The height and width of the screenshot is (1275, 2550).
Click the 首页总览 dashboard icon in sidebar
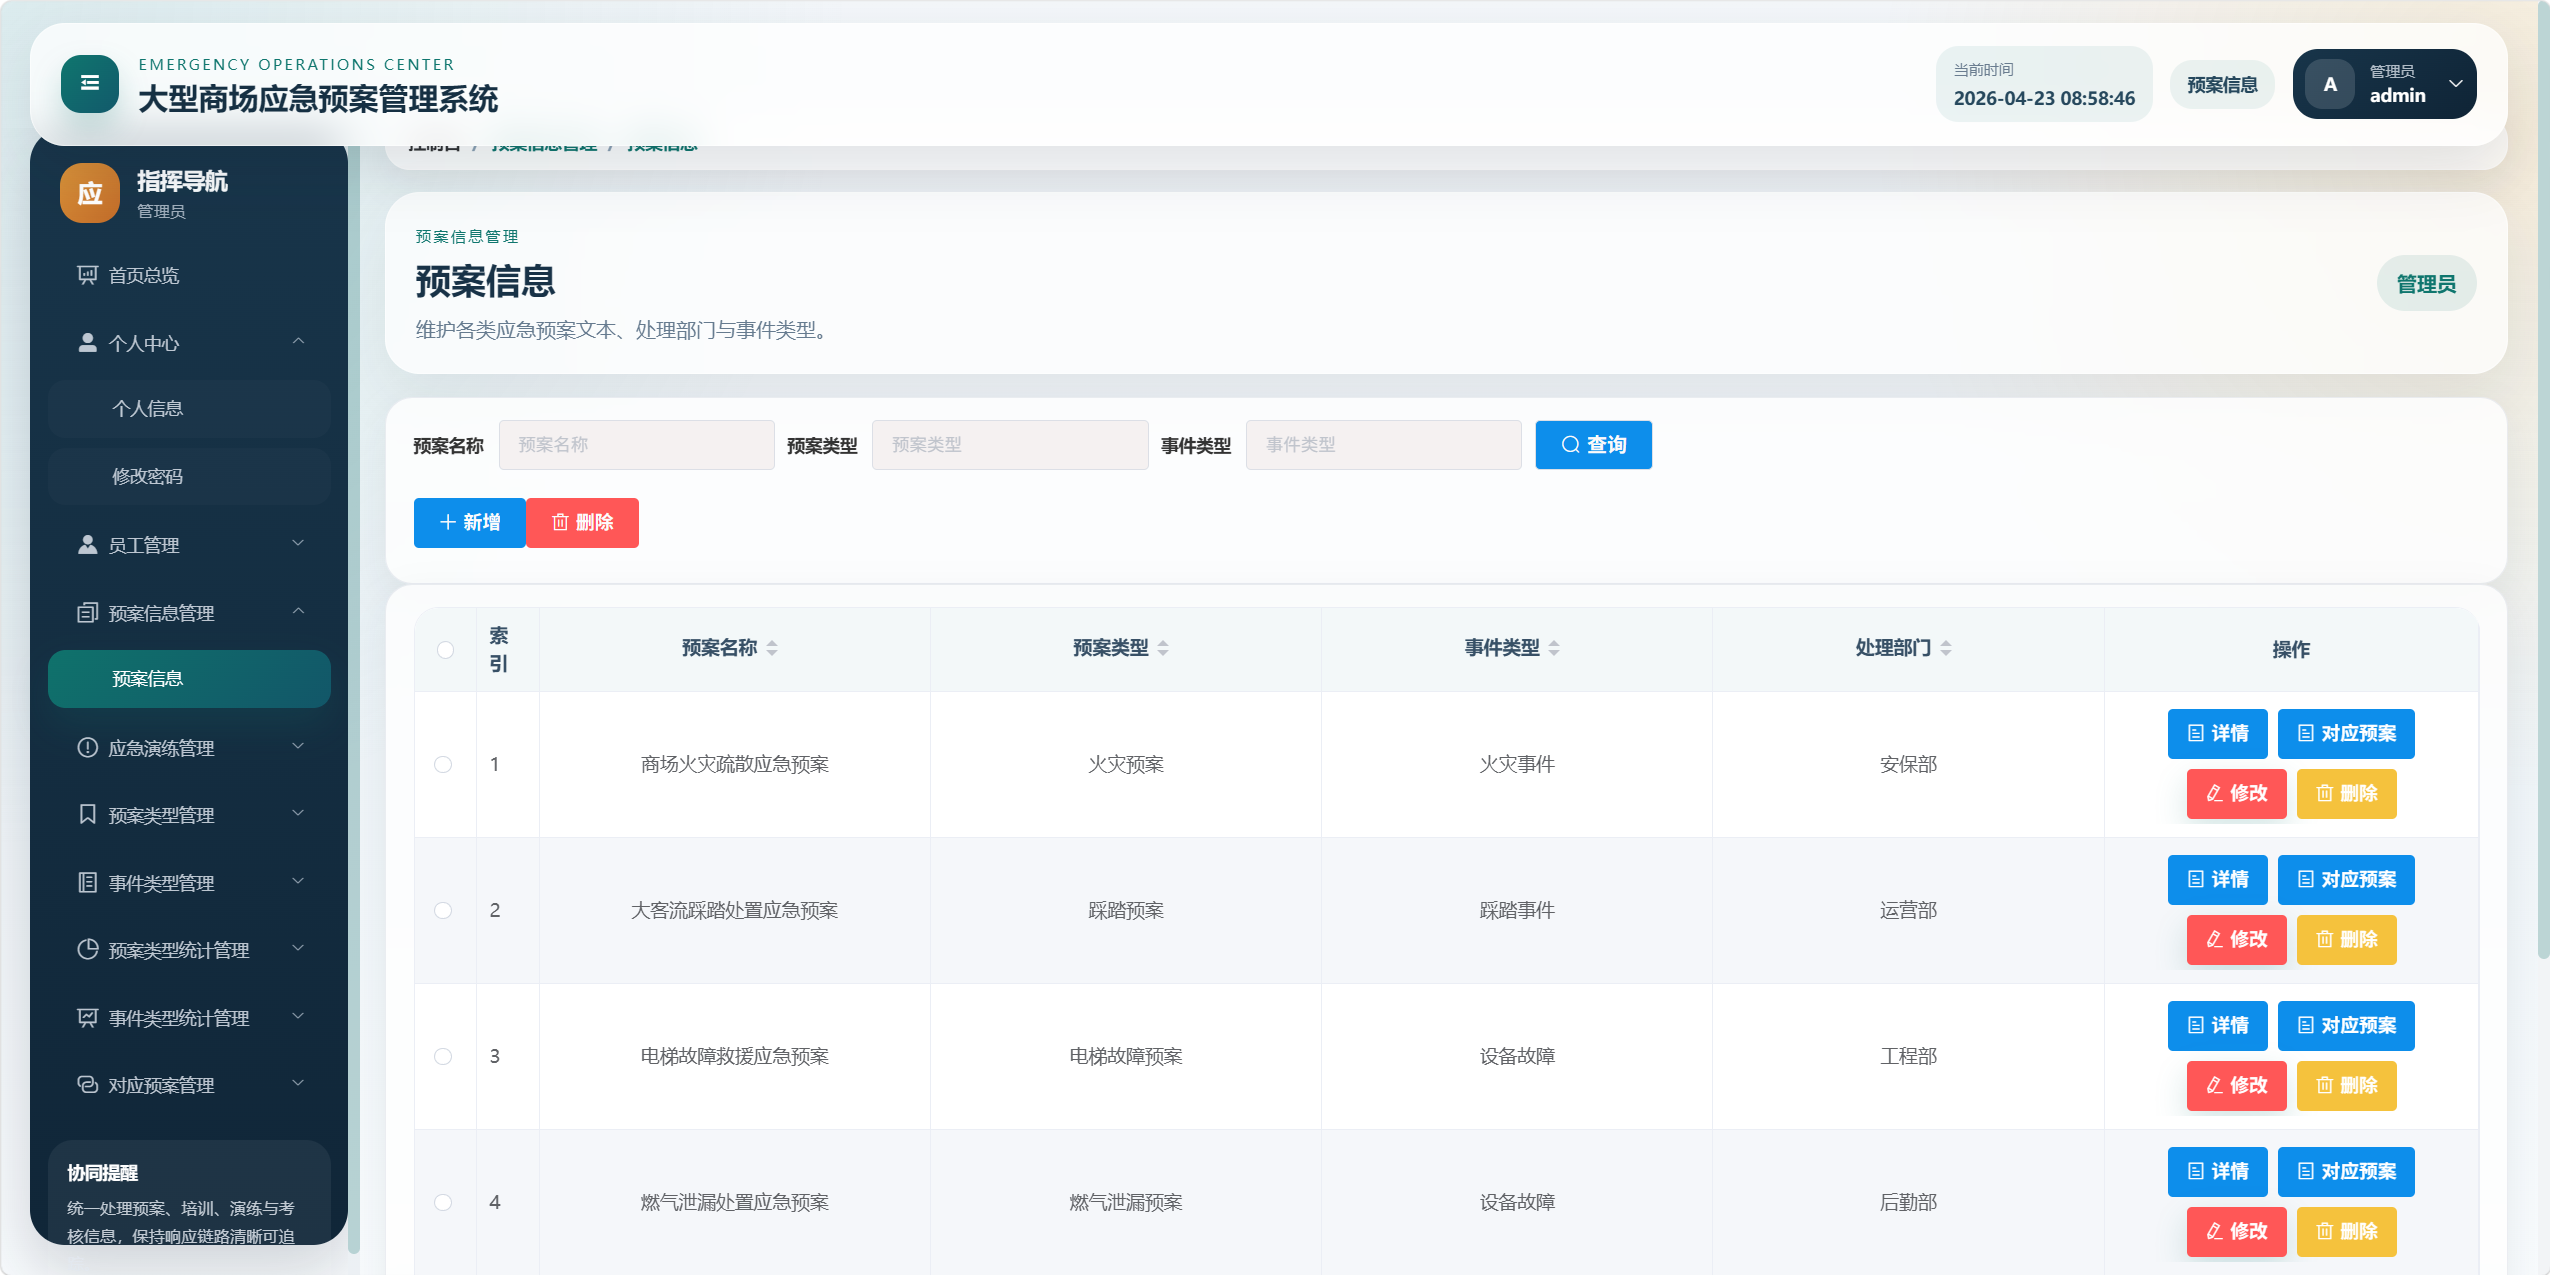point(88,275)
